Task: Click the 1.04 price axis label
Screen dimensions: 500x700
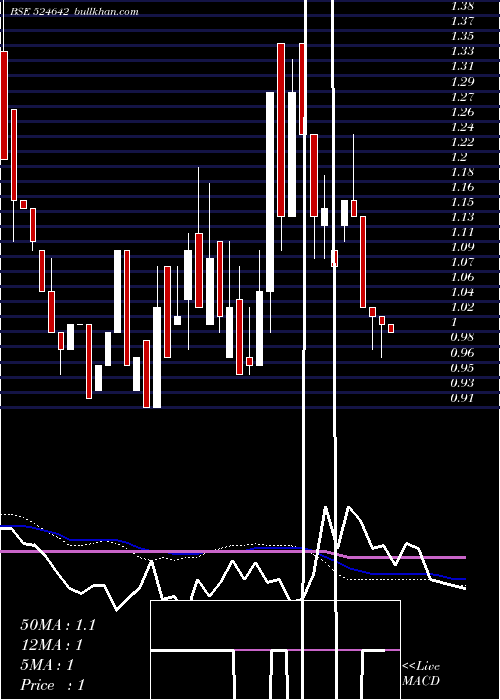Action: click(462, 292)
